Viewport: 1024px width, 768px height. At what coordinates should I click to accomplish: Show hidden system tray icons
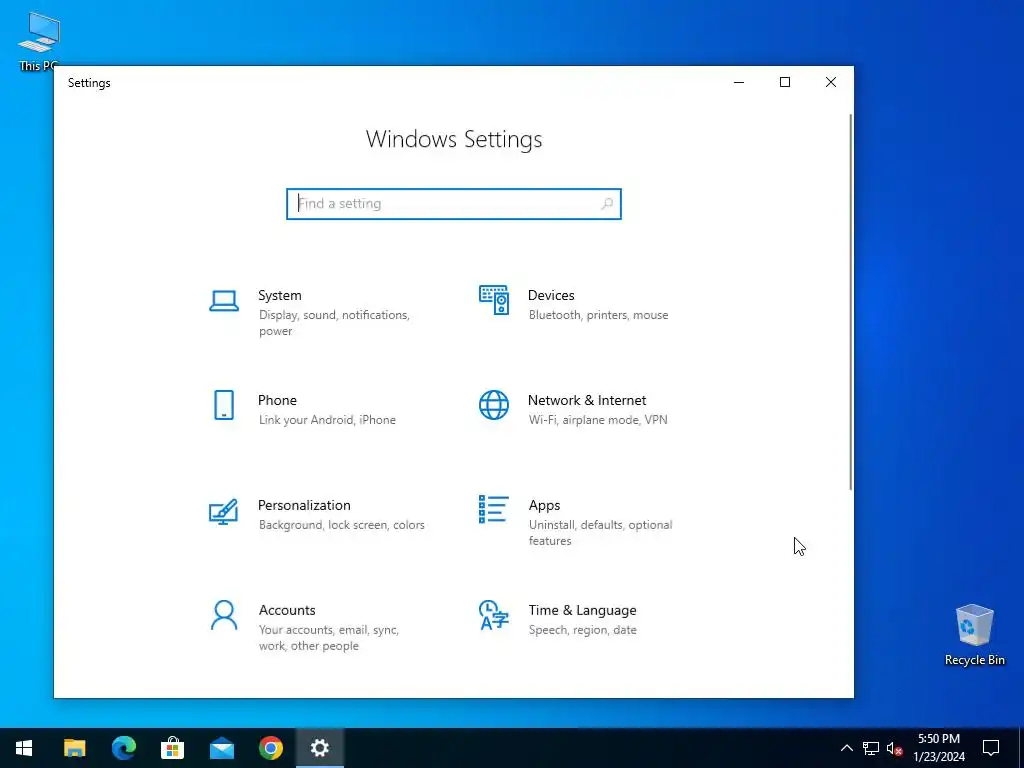[x=846, y=748]
